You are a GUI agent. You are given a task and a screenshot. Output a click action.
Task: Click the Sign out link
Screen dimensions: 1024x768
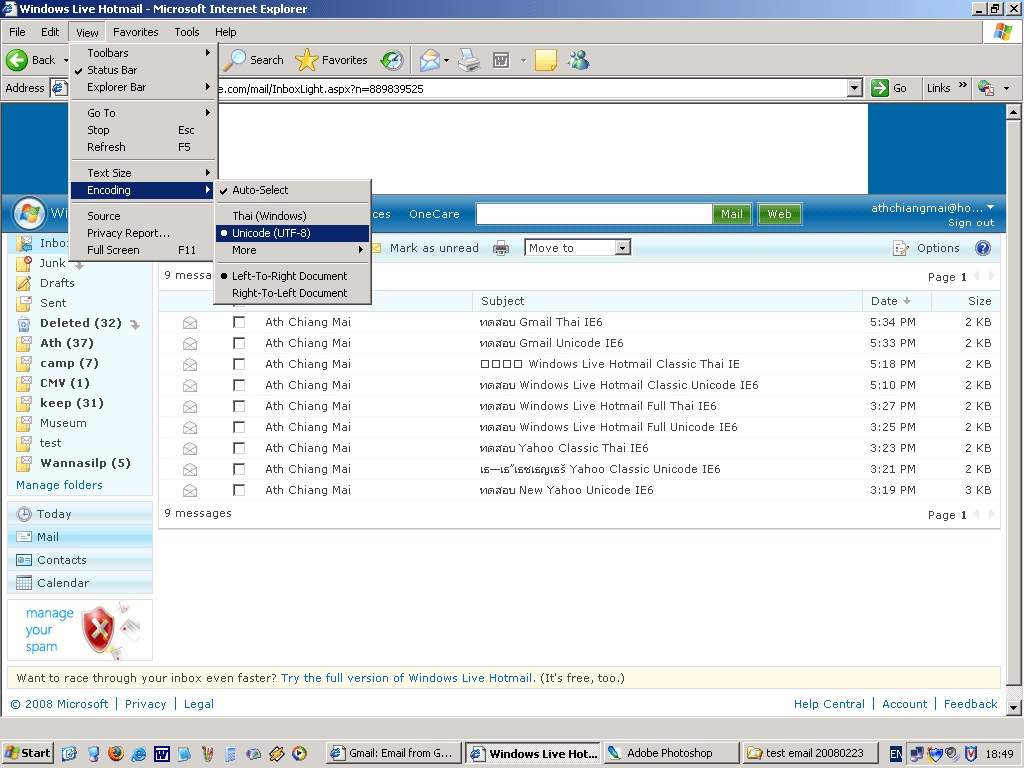click(971, 223)
